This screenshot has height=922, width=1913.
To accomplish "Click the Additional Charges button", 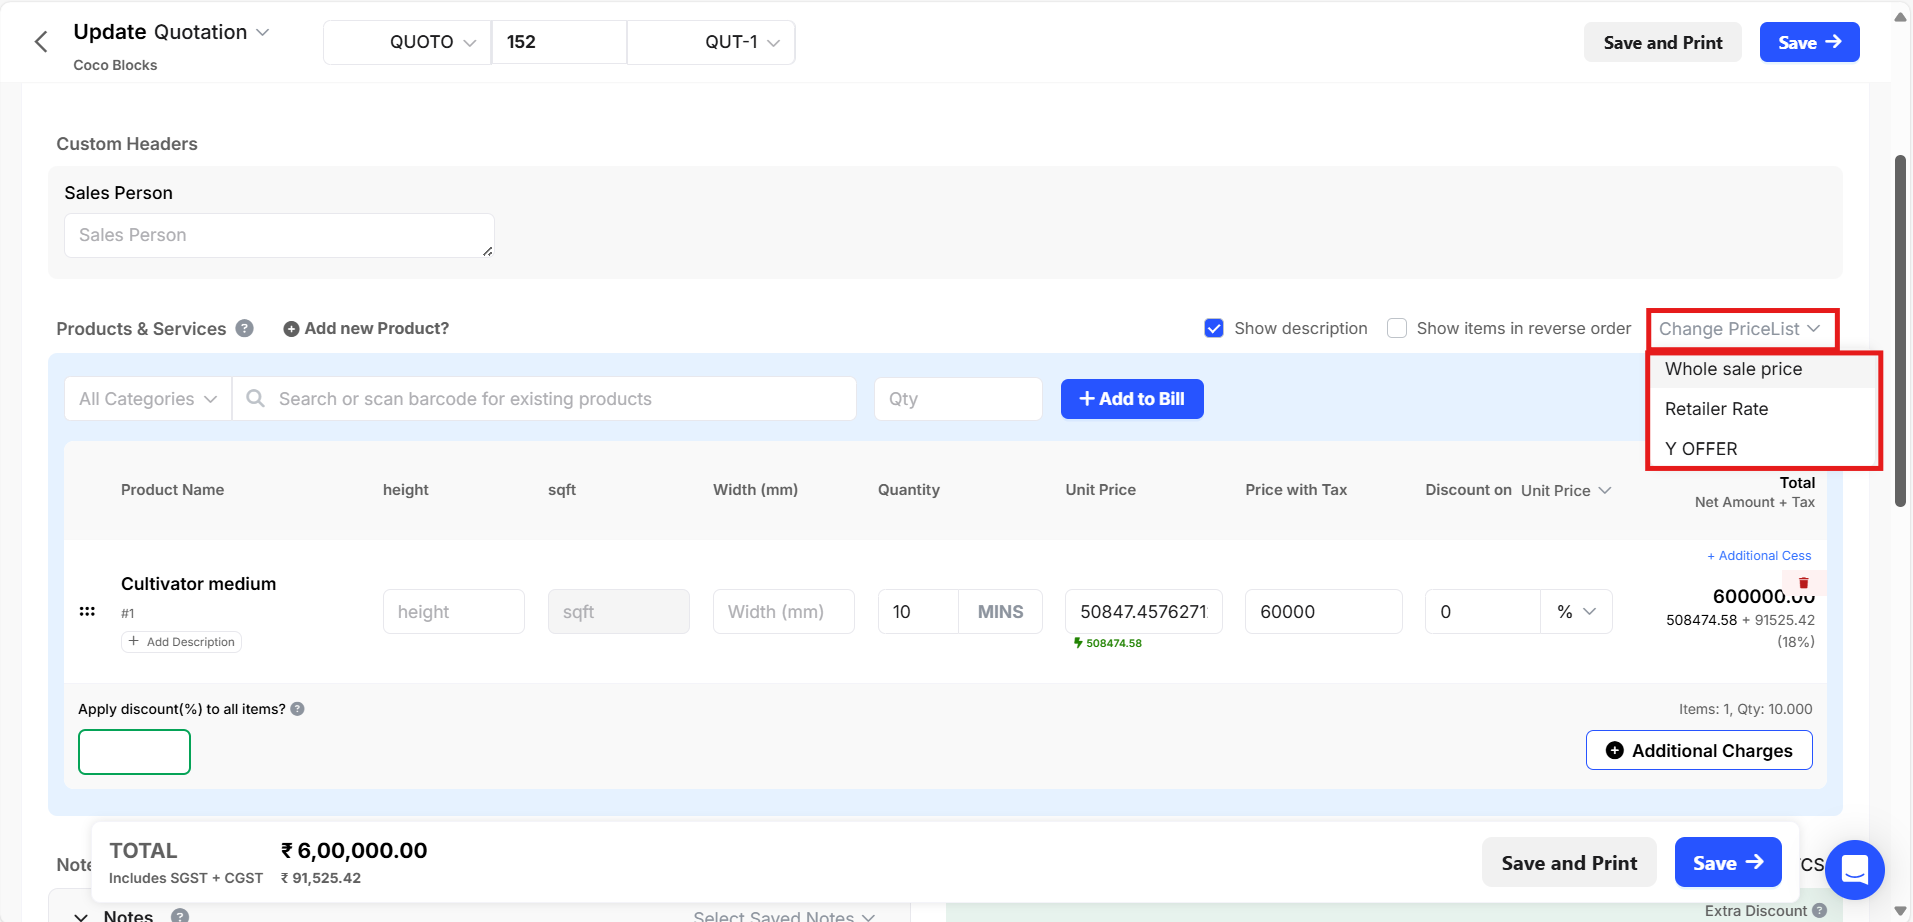I will (x=1699, y=750).
